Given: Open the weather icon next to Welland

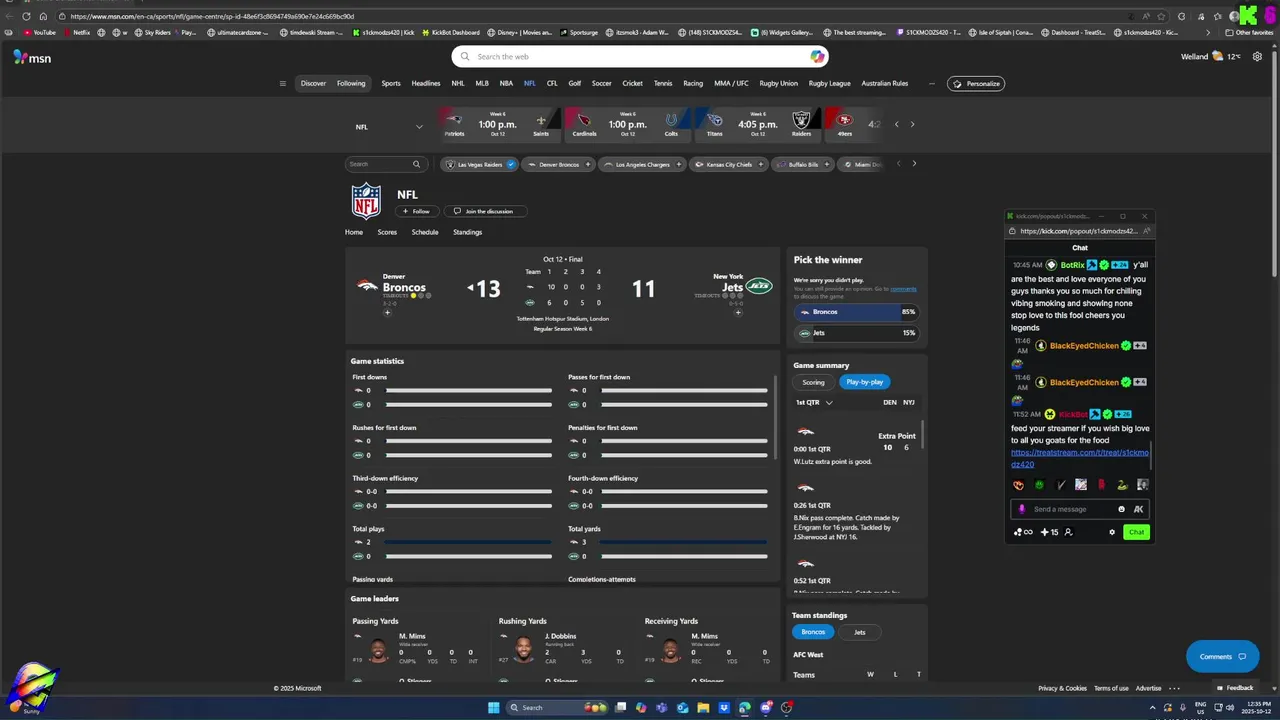Looking at the screenshot, I should click(1217, 57).
